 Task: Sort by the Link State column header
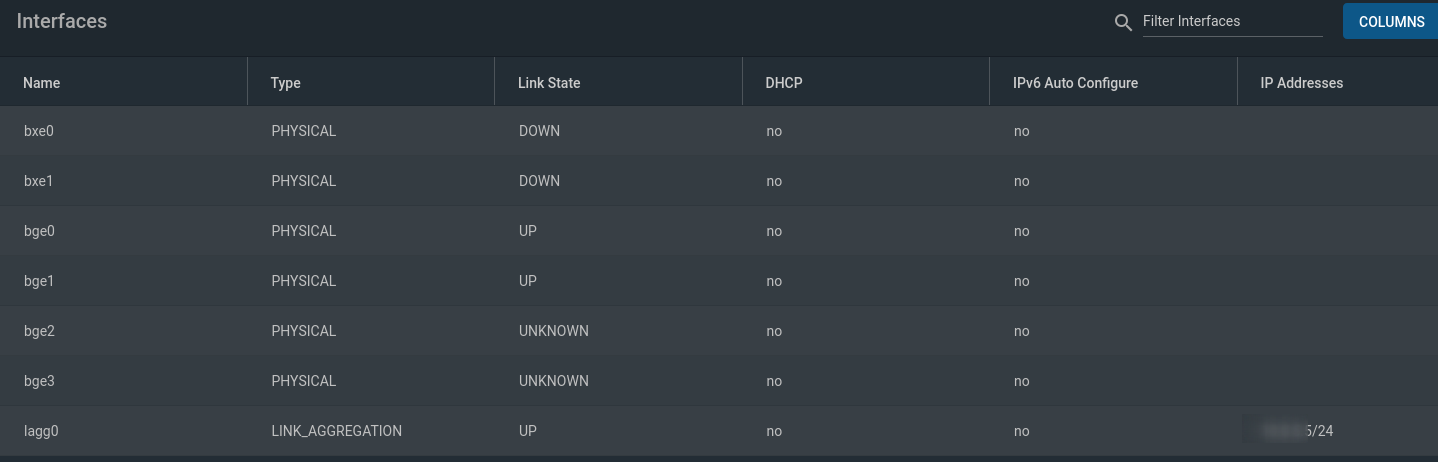(549, 83)
